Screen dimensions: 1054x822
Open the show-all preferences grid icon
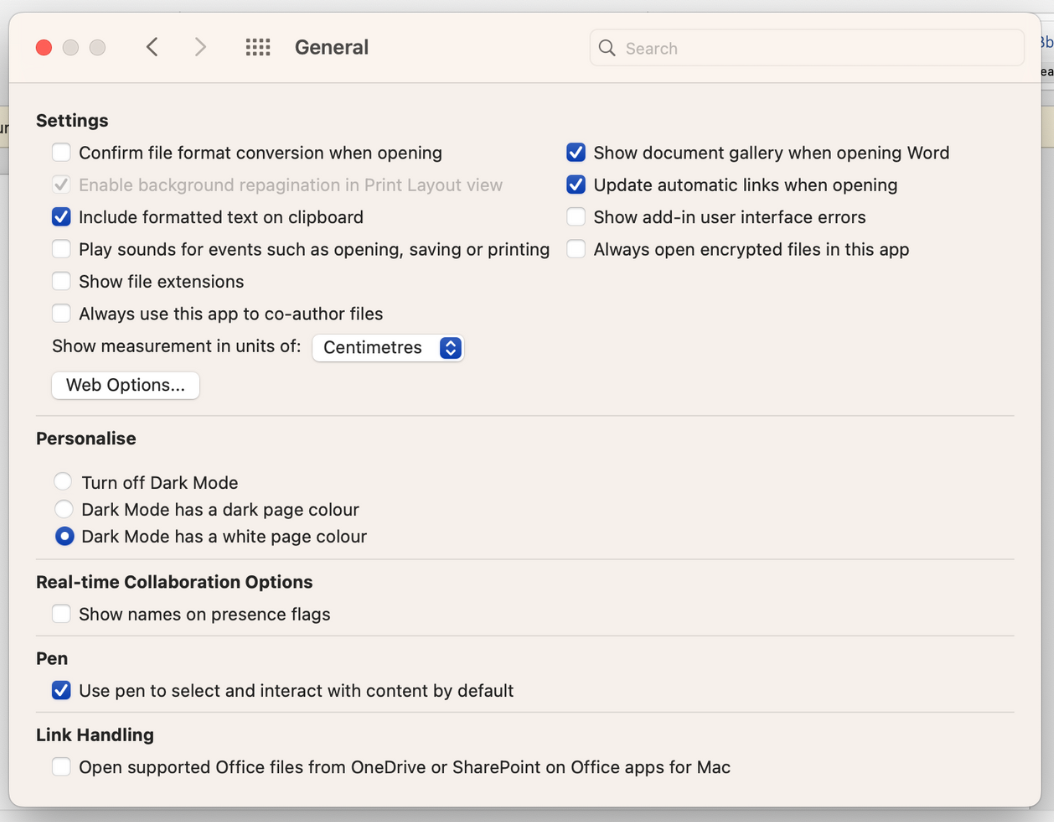point(257,46)
